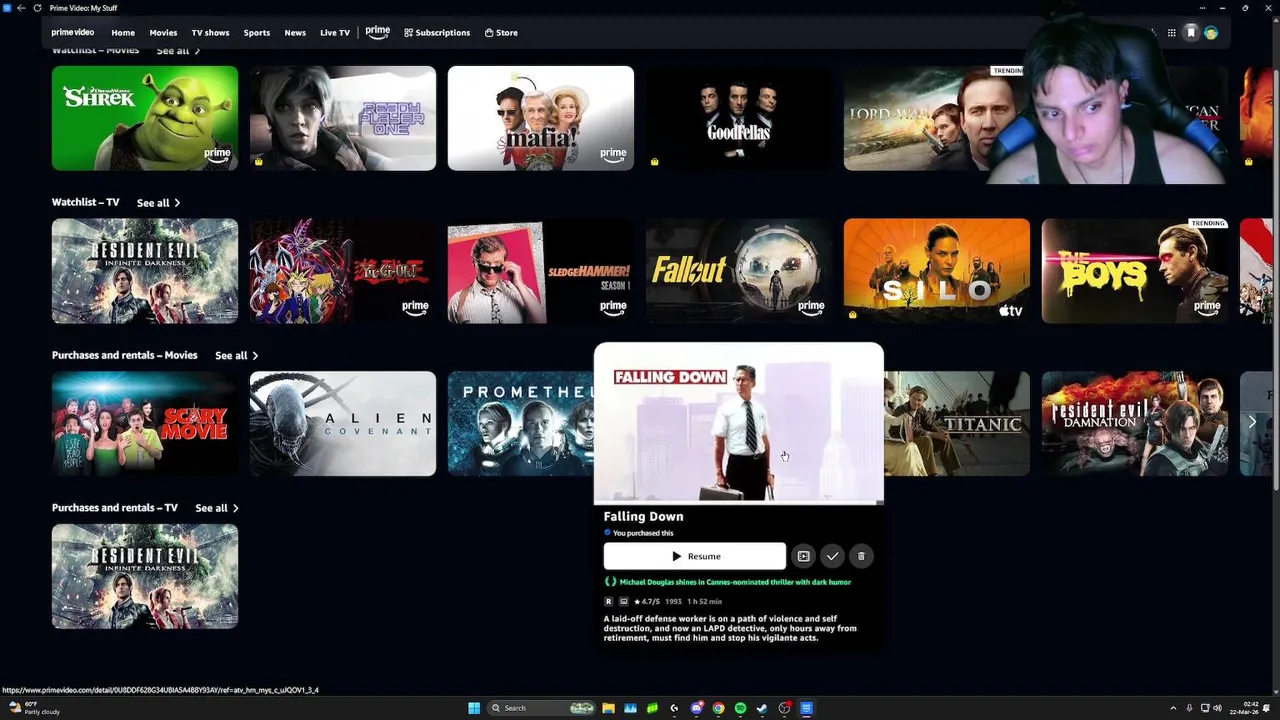This screenshot has width=1280, height=720.
Task: Expand Purchases and rentals – TV See all
Action: (216, 508)
